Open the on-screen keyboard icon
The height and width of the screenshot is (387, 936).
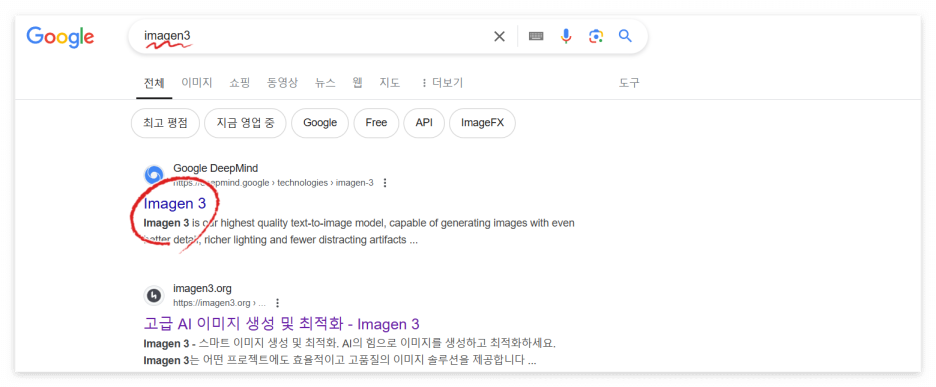click(x=536, y=36)
